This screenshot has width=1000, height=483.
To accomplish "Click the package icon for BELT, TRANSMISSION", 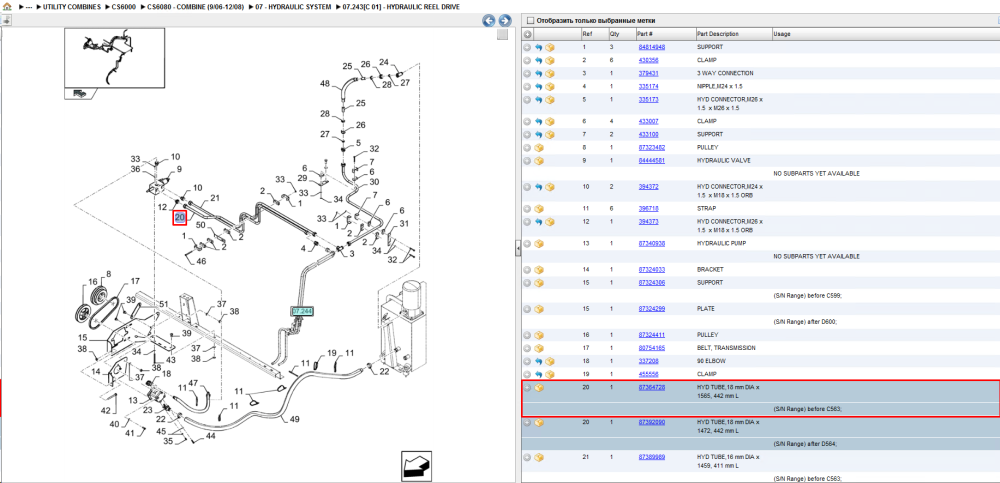I will point(539,348).
